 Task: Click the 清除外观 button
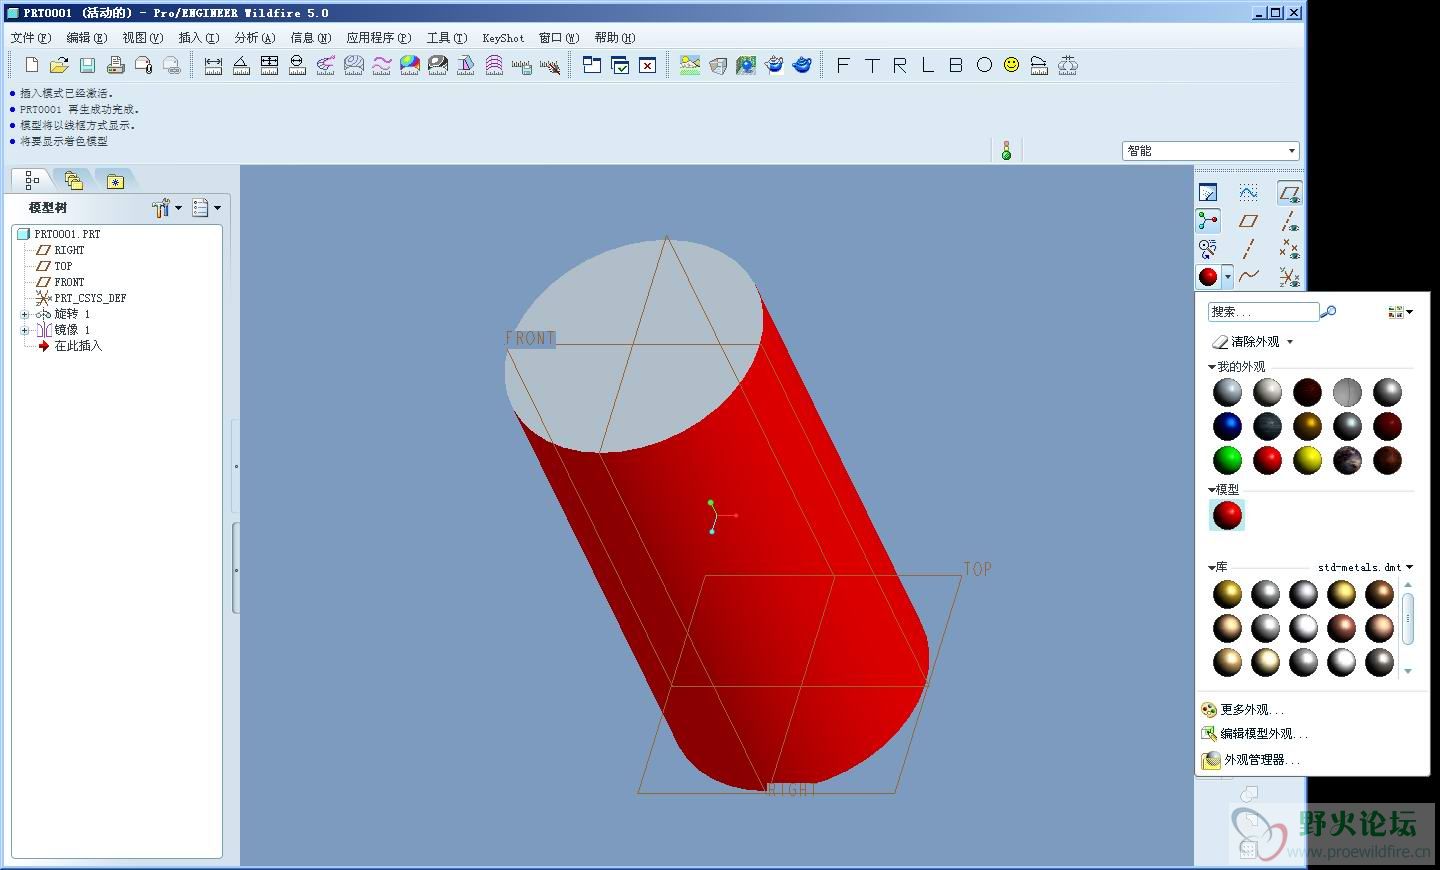1246,342
